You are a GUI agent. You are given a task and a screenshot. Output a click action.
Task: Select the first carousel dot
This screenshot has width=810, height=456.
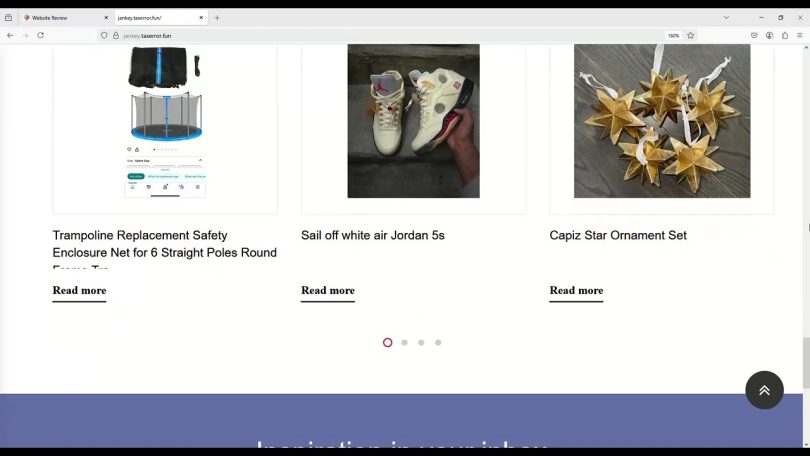387,342
